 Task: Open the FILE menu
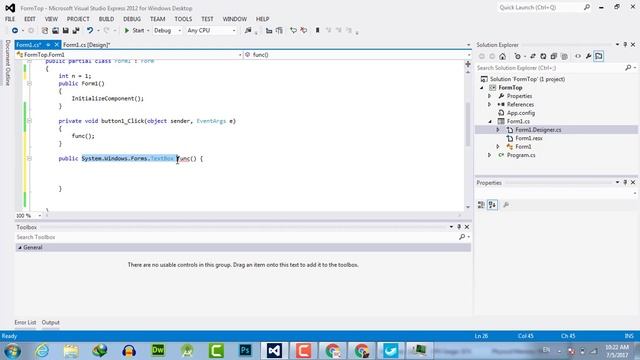click(10, 19)
